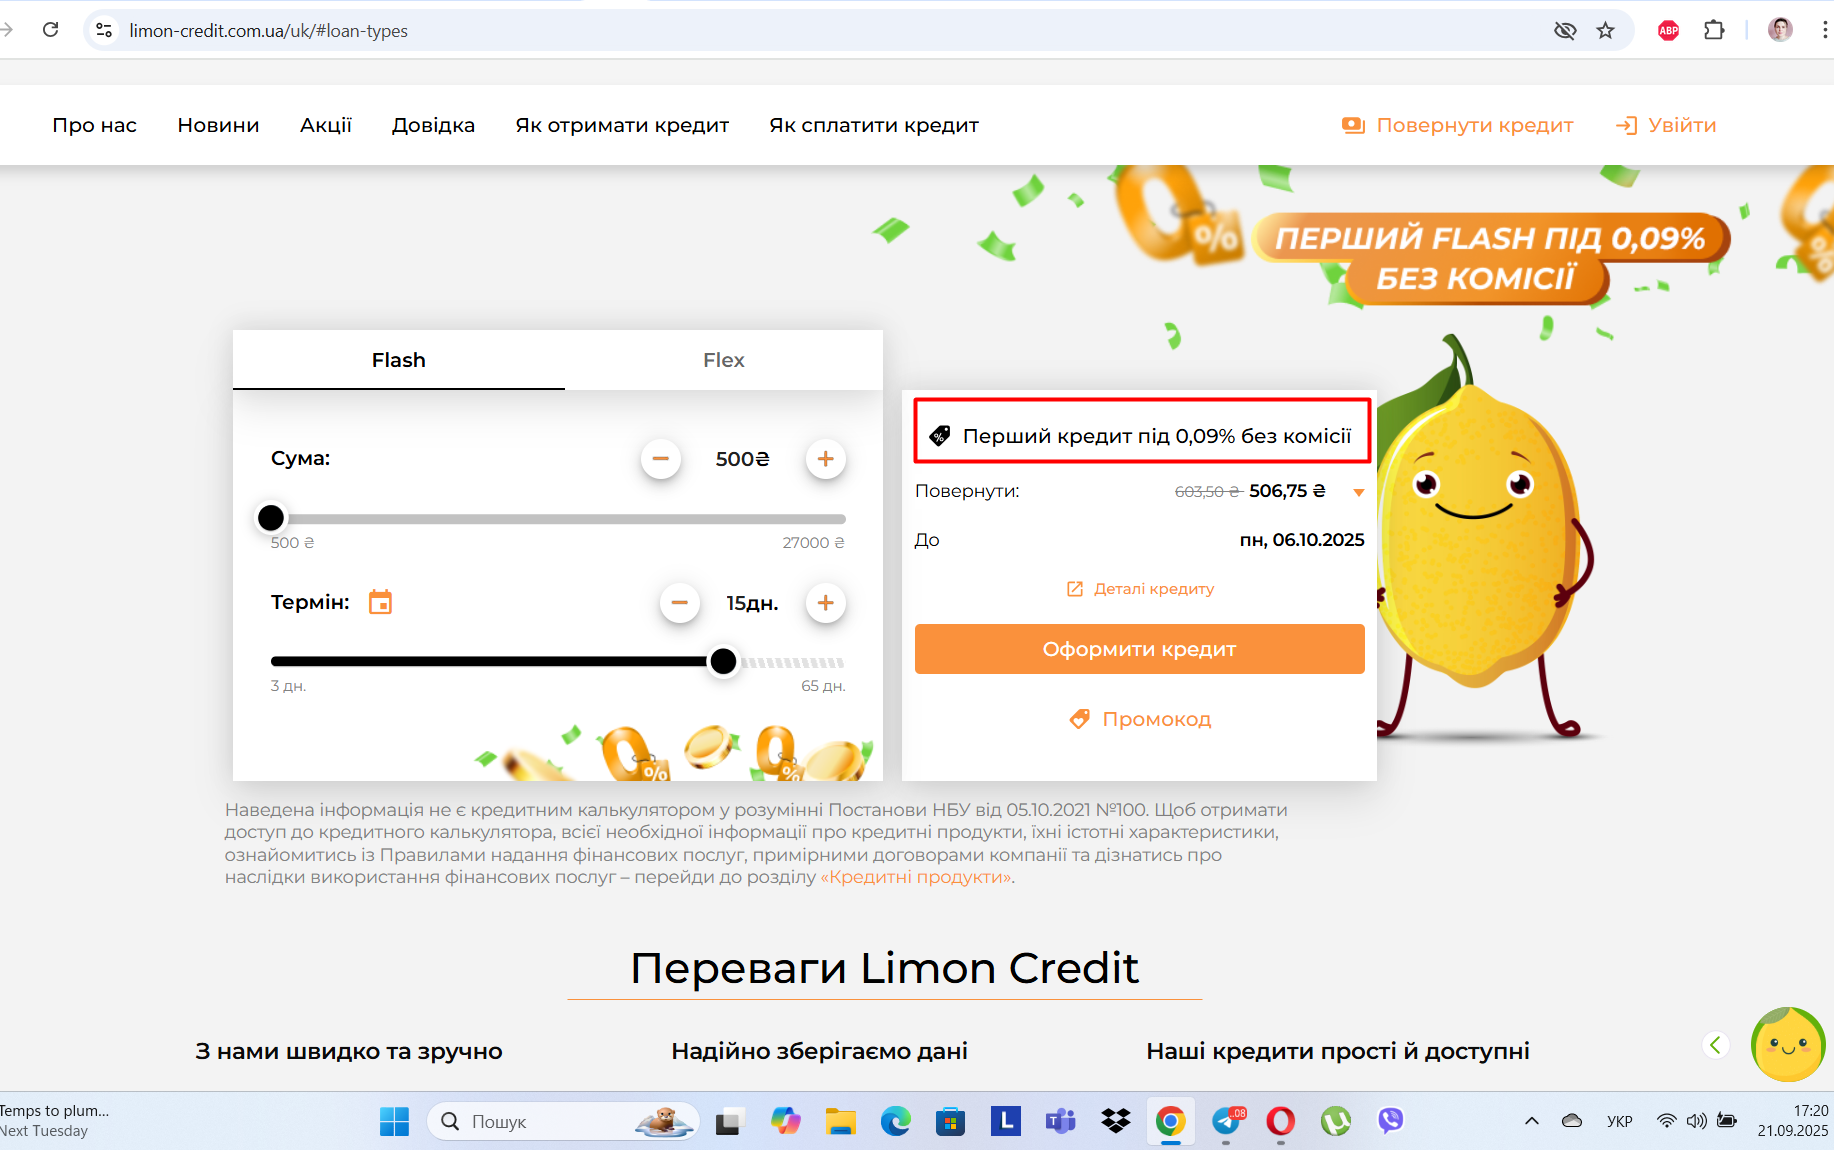Open Copilot from the taskbar

[x=785, y=1121]
